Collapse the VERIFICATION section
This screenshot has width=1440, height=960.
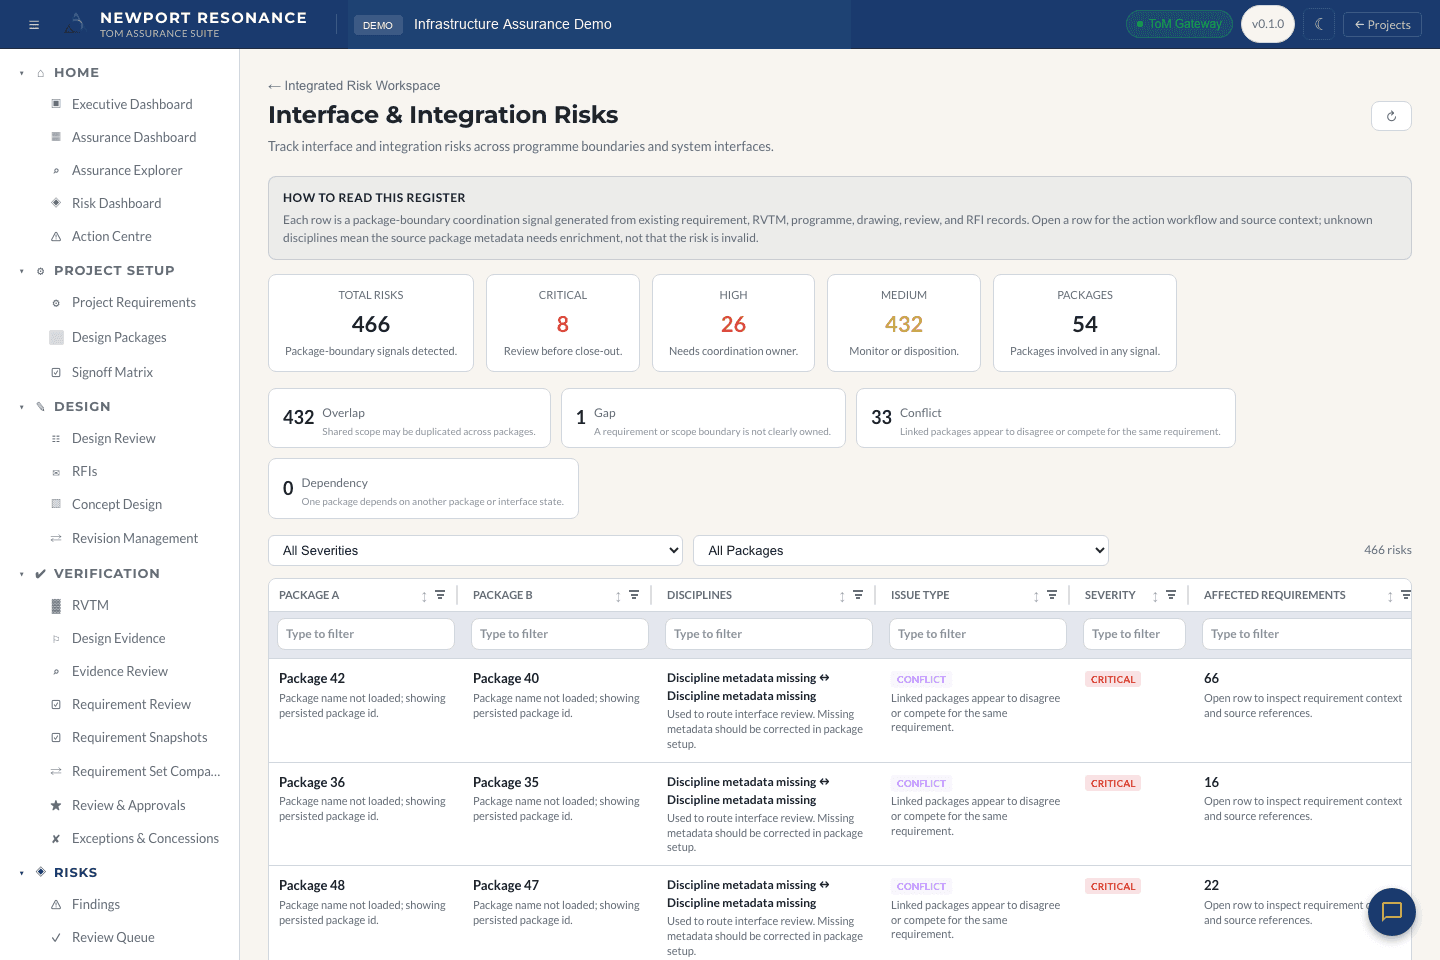click(22, 574)
